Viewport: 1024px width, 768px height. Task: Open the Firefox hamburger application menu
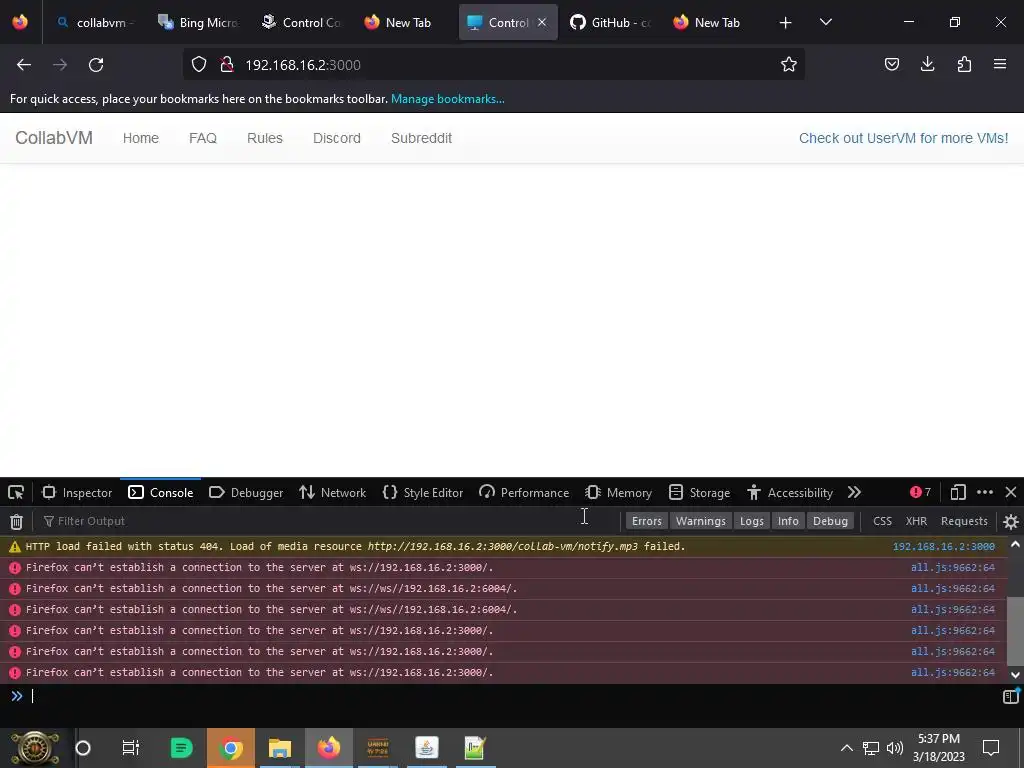click(1000, 64)
